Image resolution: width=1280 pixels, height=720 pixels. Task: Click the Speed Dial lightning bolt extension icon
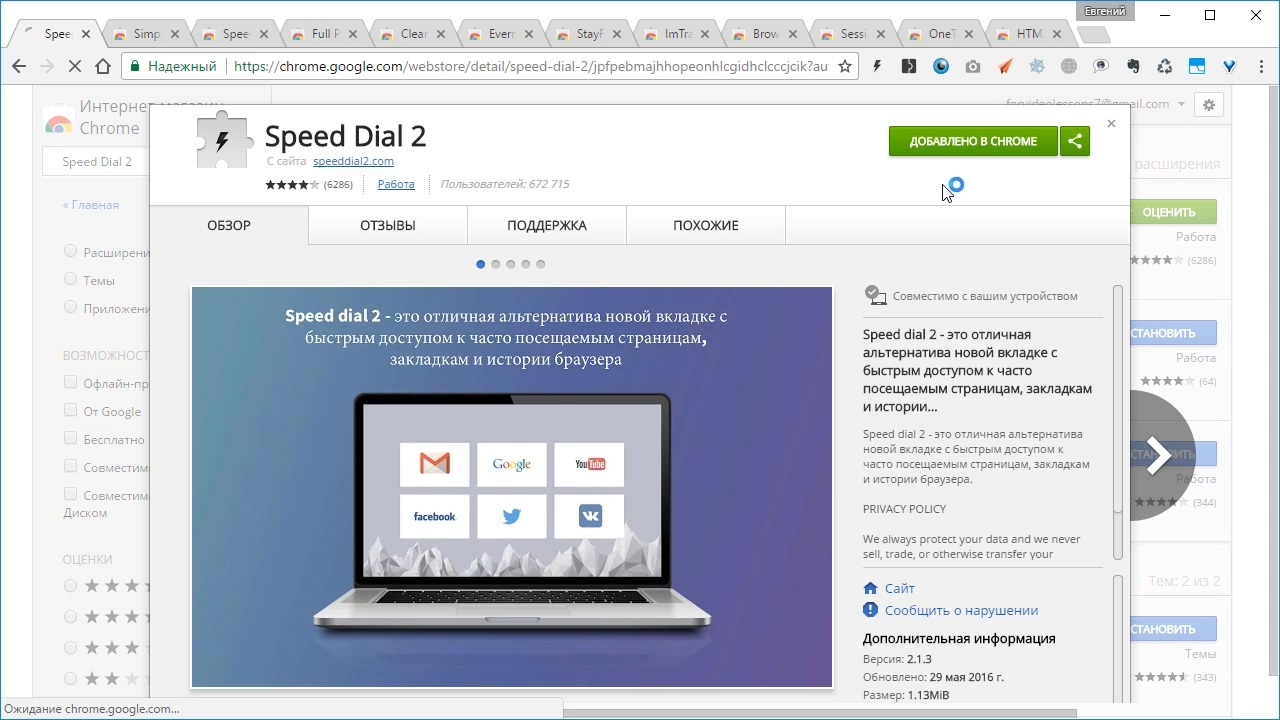877,67
